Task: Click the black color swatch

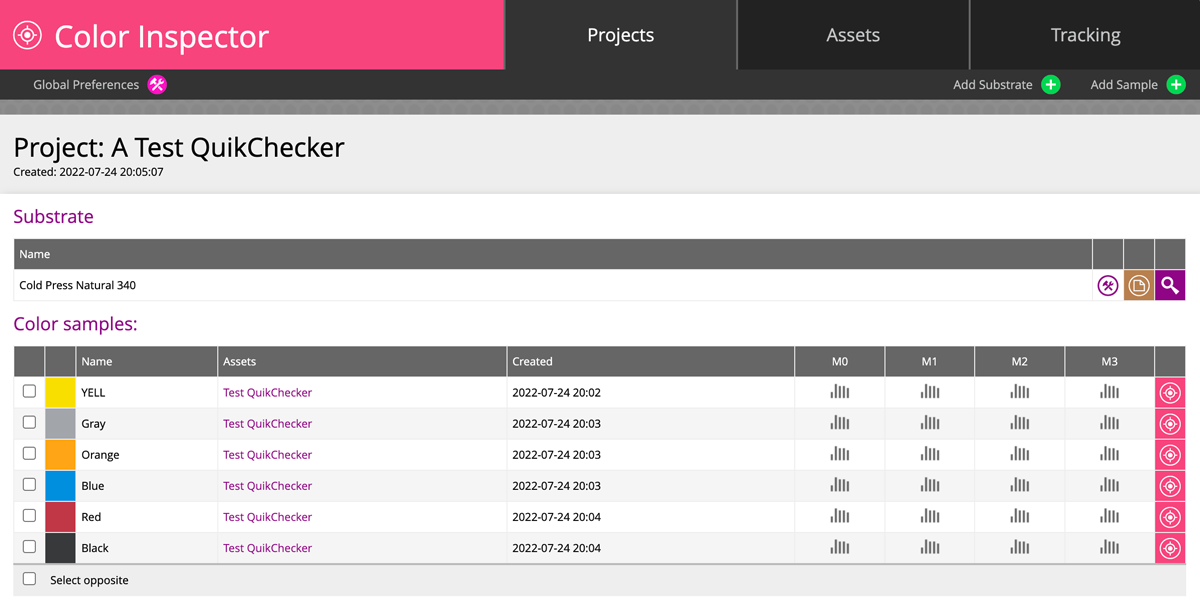Action: coord(61,548)
